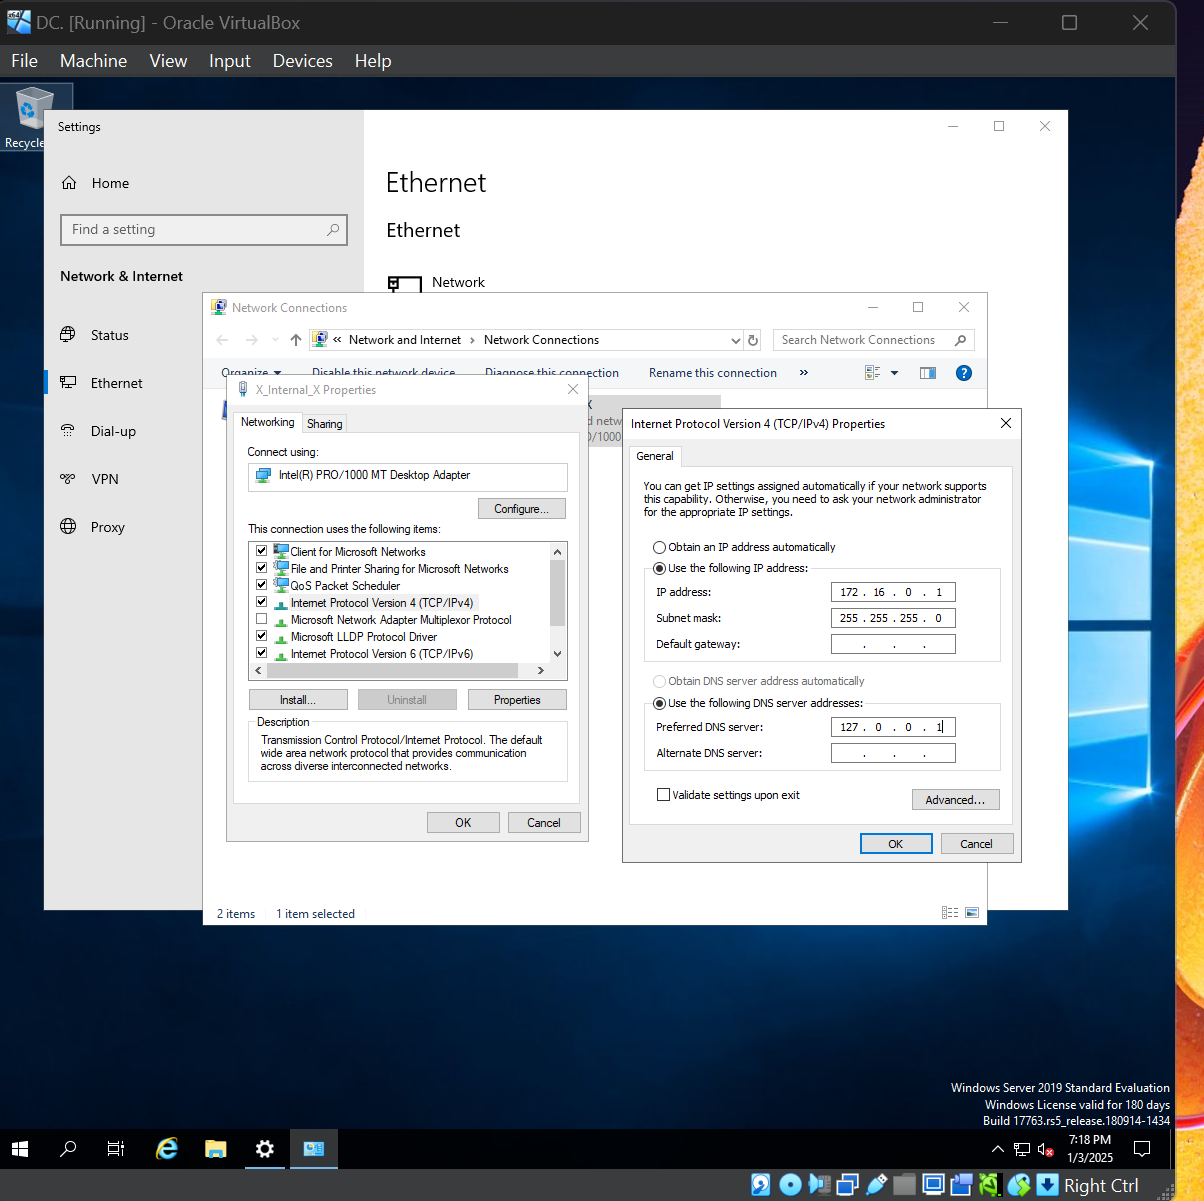Open the Windows Start menu
1204x1201 pixels.
(x=20, y=1149)
